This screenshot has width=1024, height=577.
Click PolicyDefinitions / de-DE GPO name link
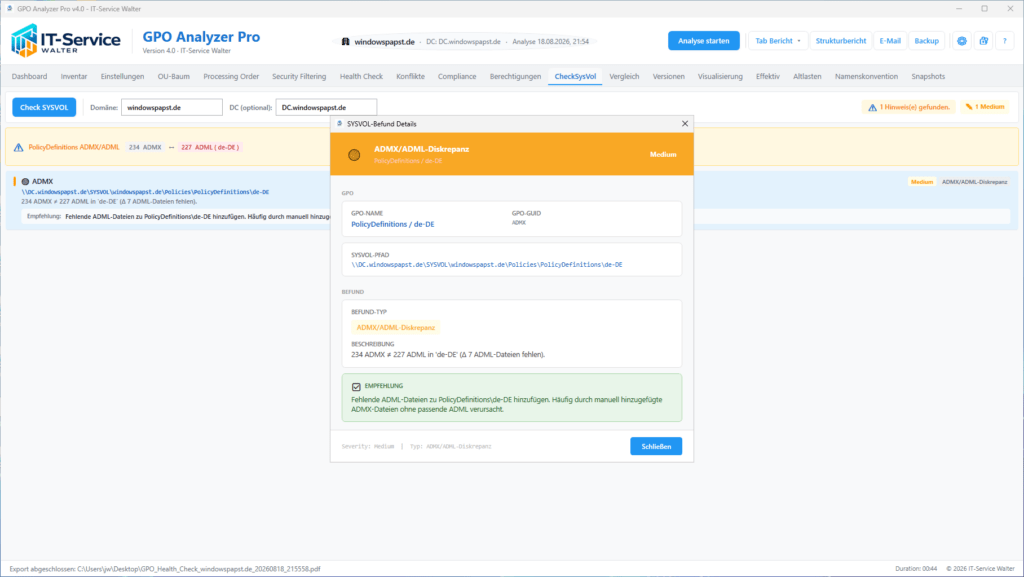point(392,224)
